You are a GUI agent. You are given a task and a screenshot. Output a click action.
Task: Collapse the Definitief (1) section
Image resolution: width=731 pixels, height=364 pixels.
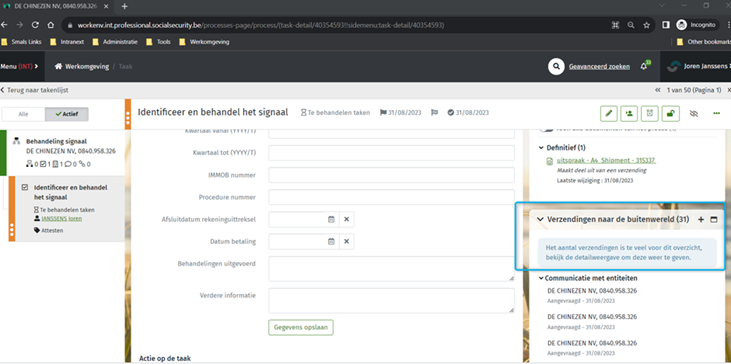click(541, 148)
